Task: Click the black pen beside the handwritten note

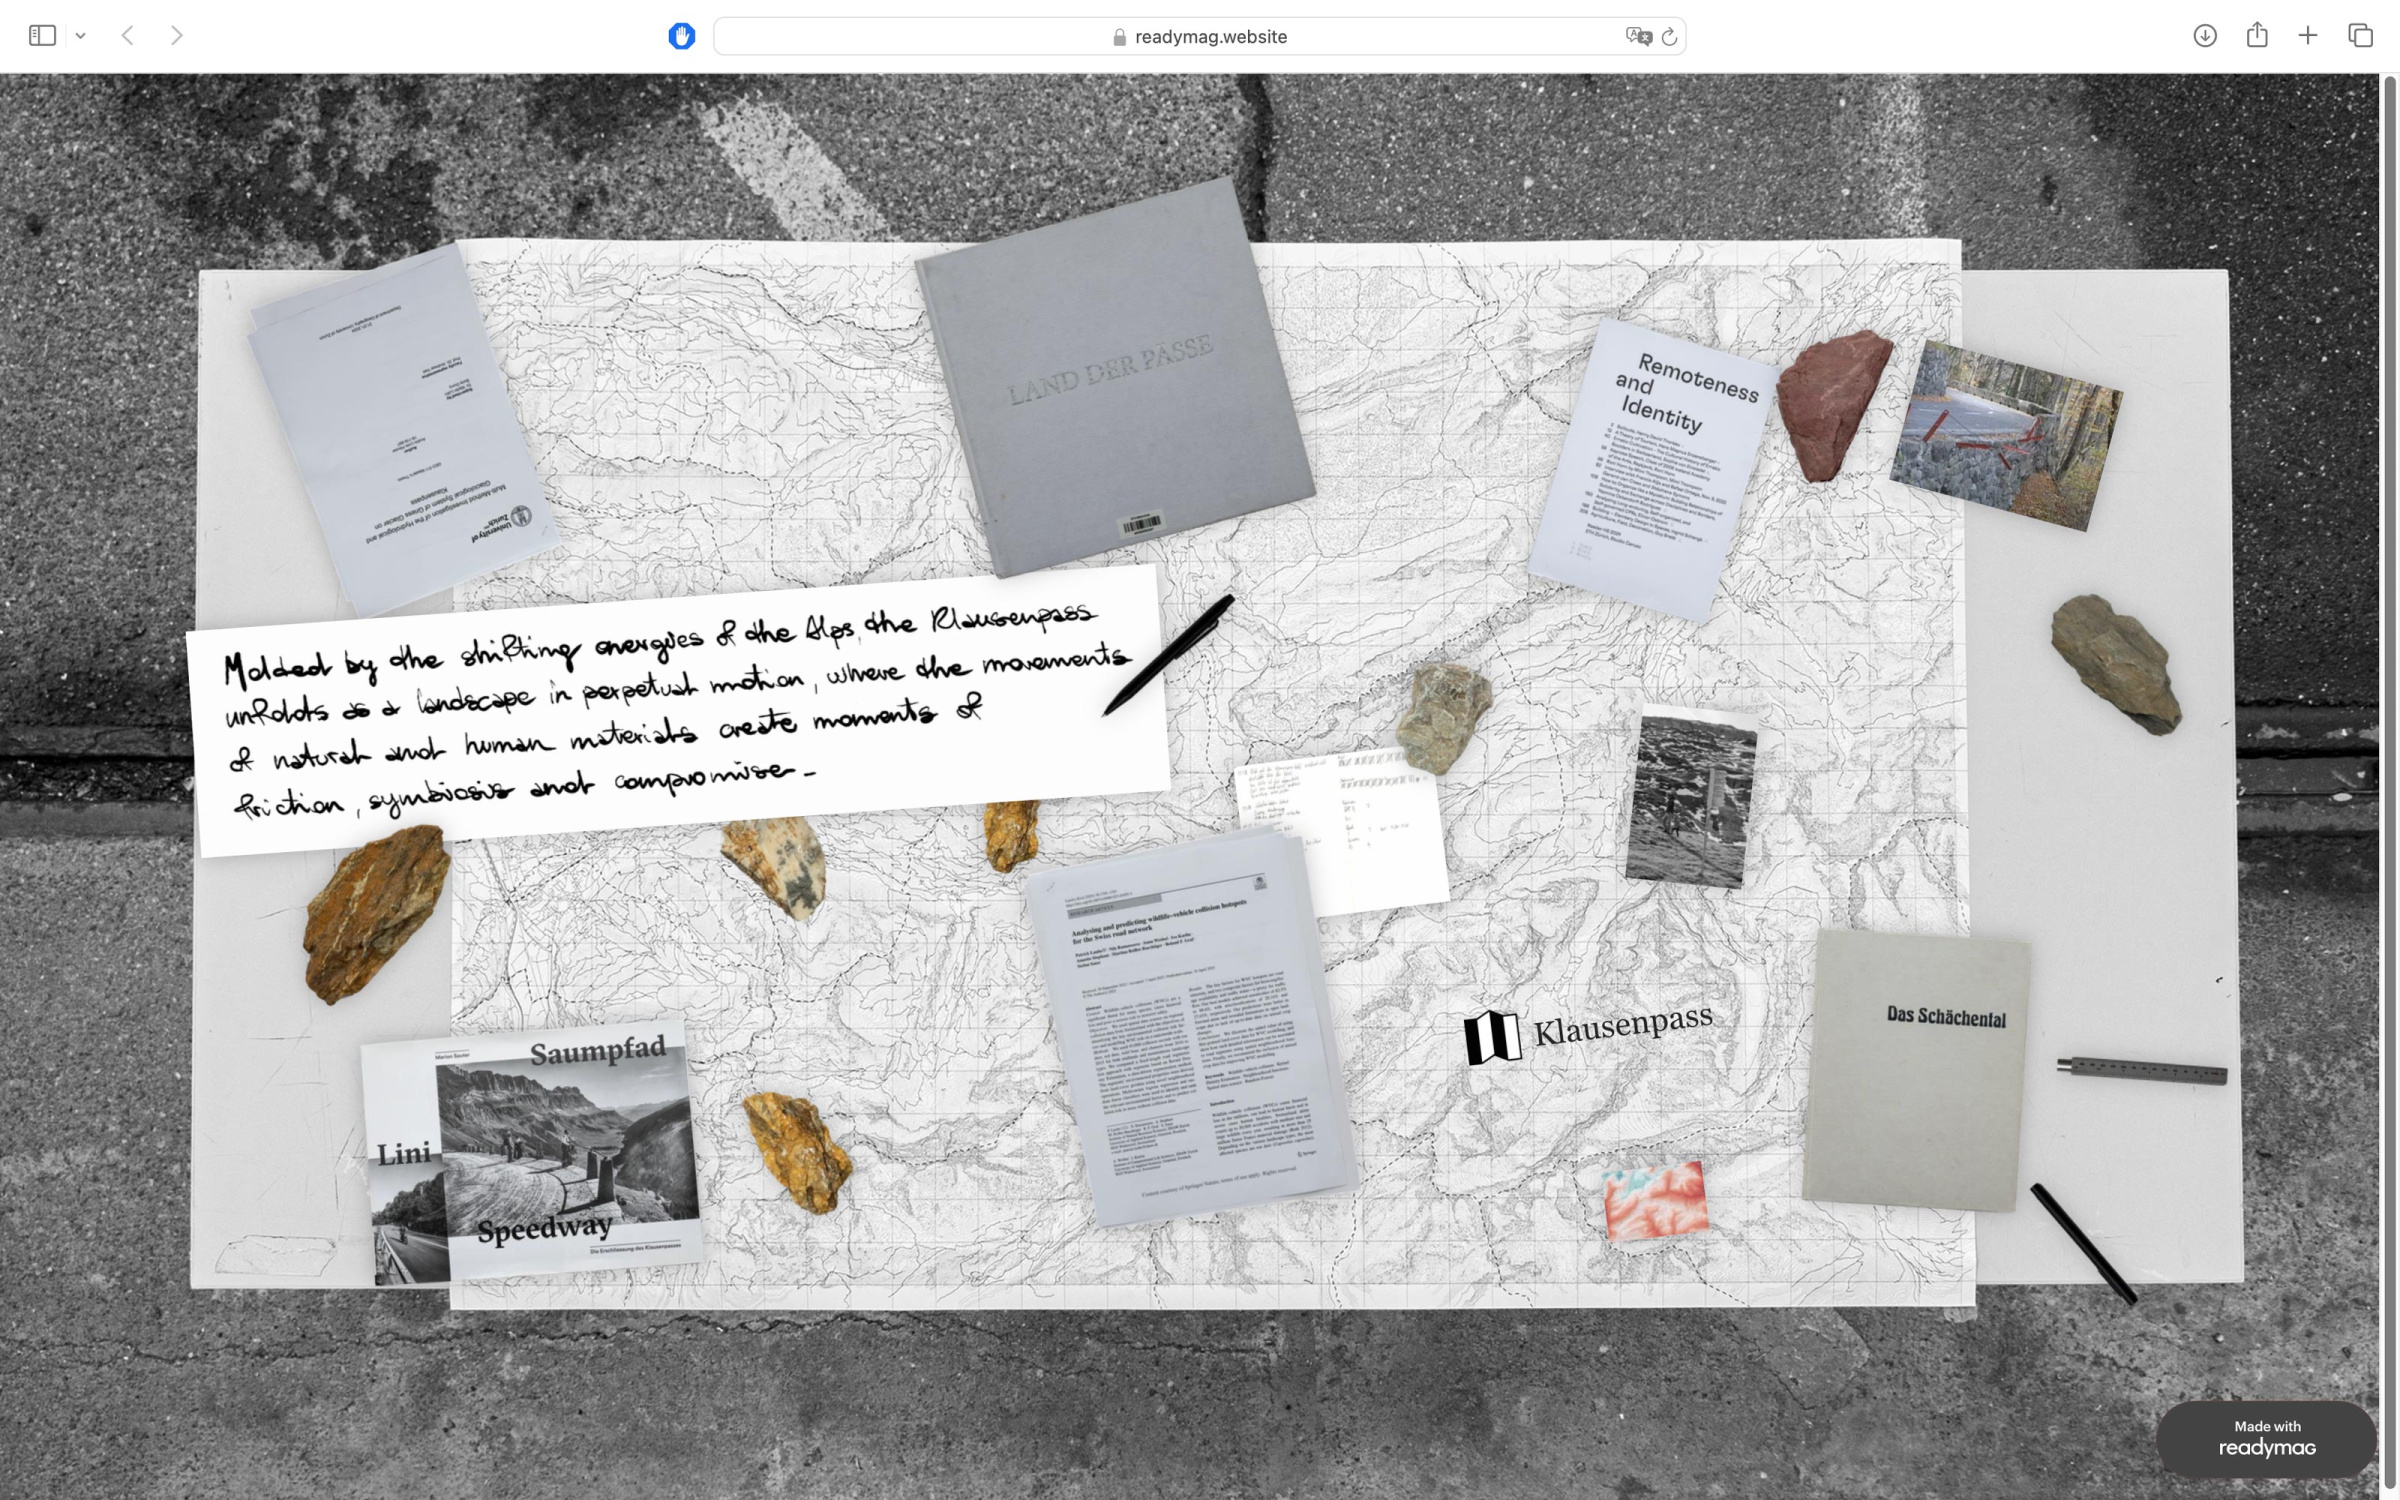Action: tap(1168, 655)
